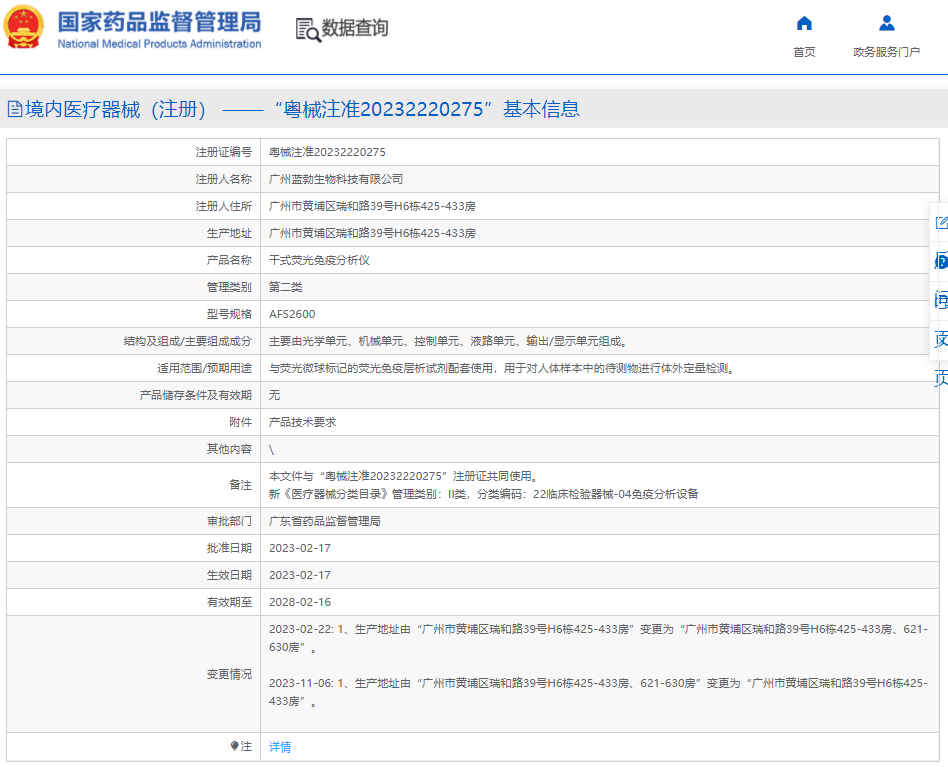This screenshot has height=767, width=948.
Task: Open the 政务服务门户 text link
Action: point(886,52)
